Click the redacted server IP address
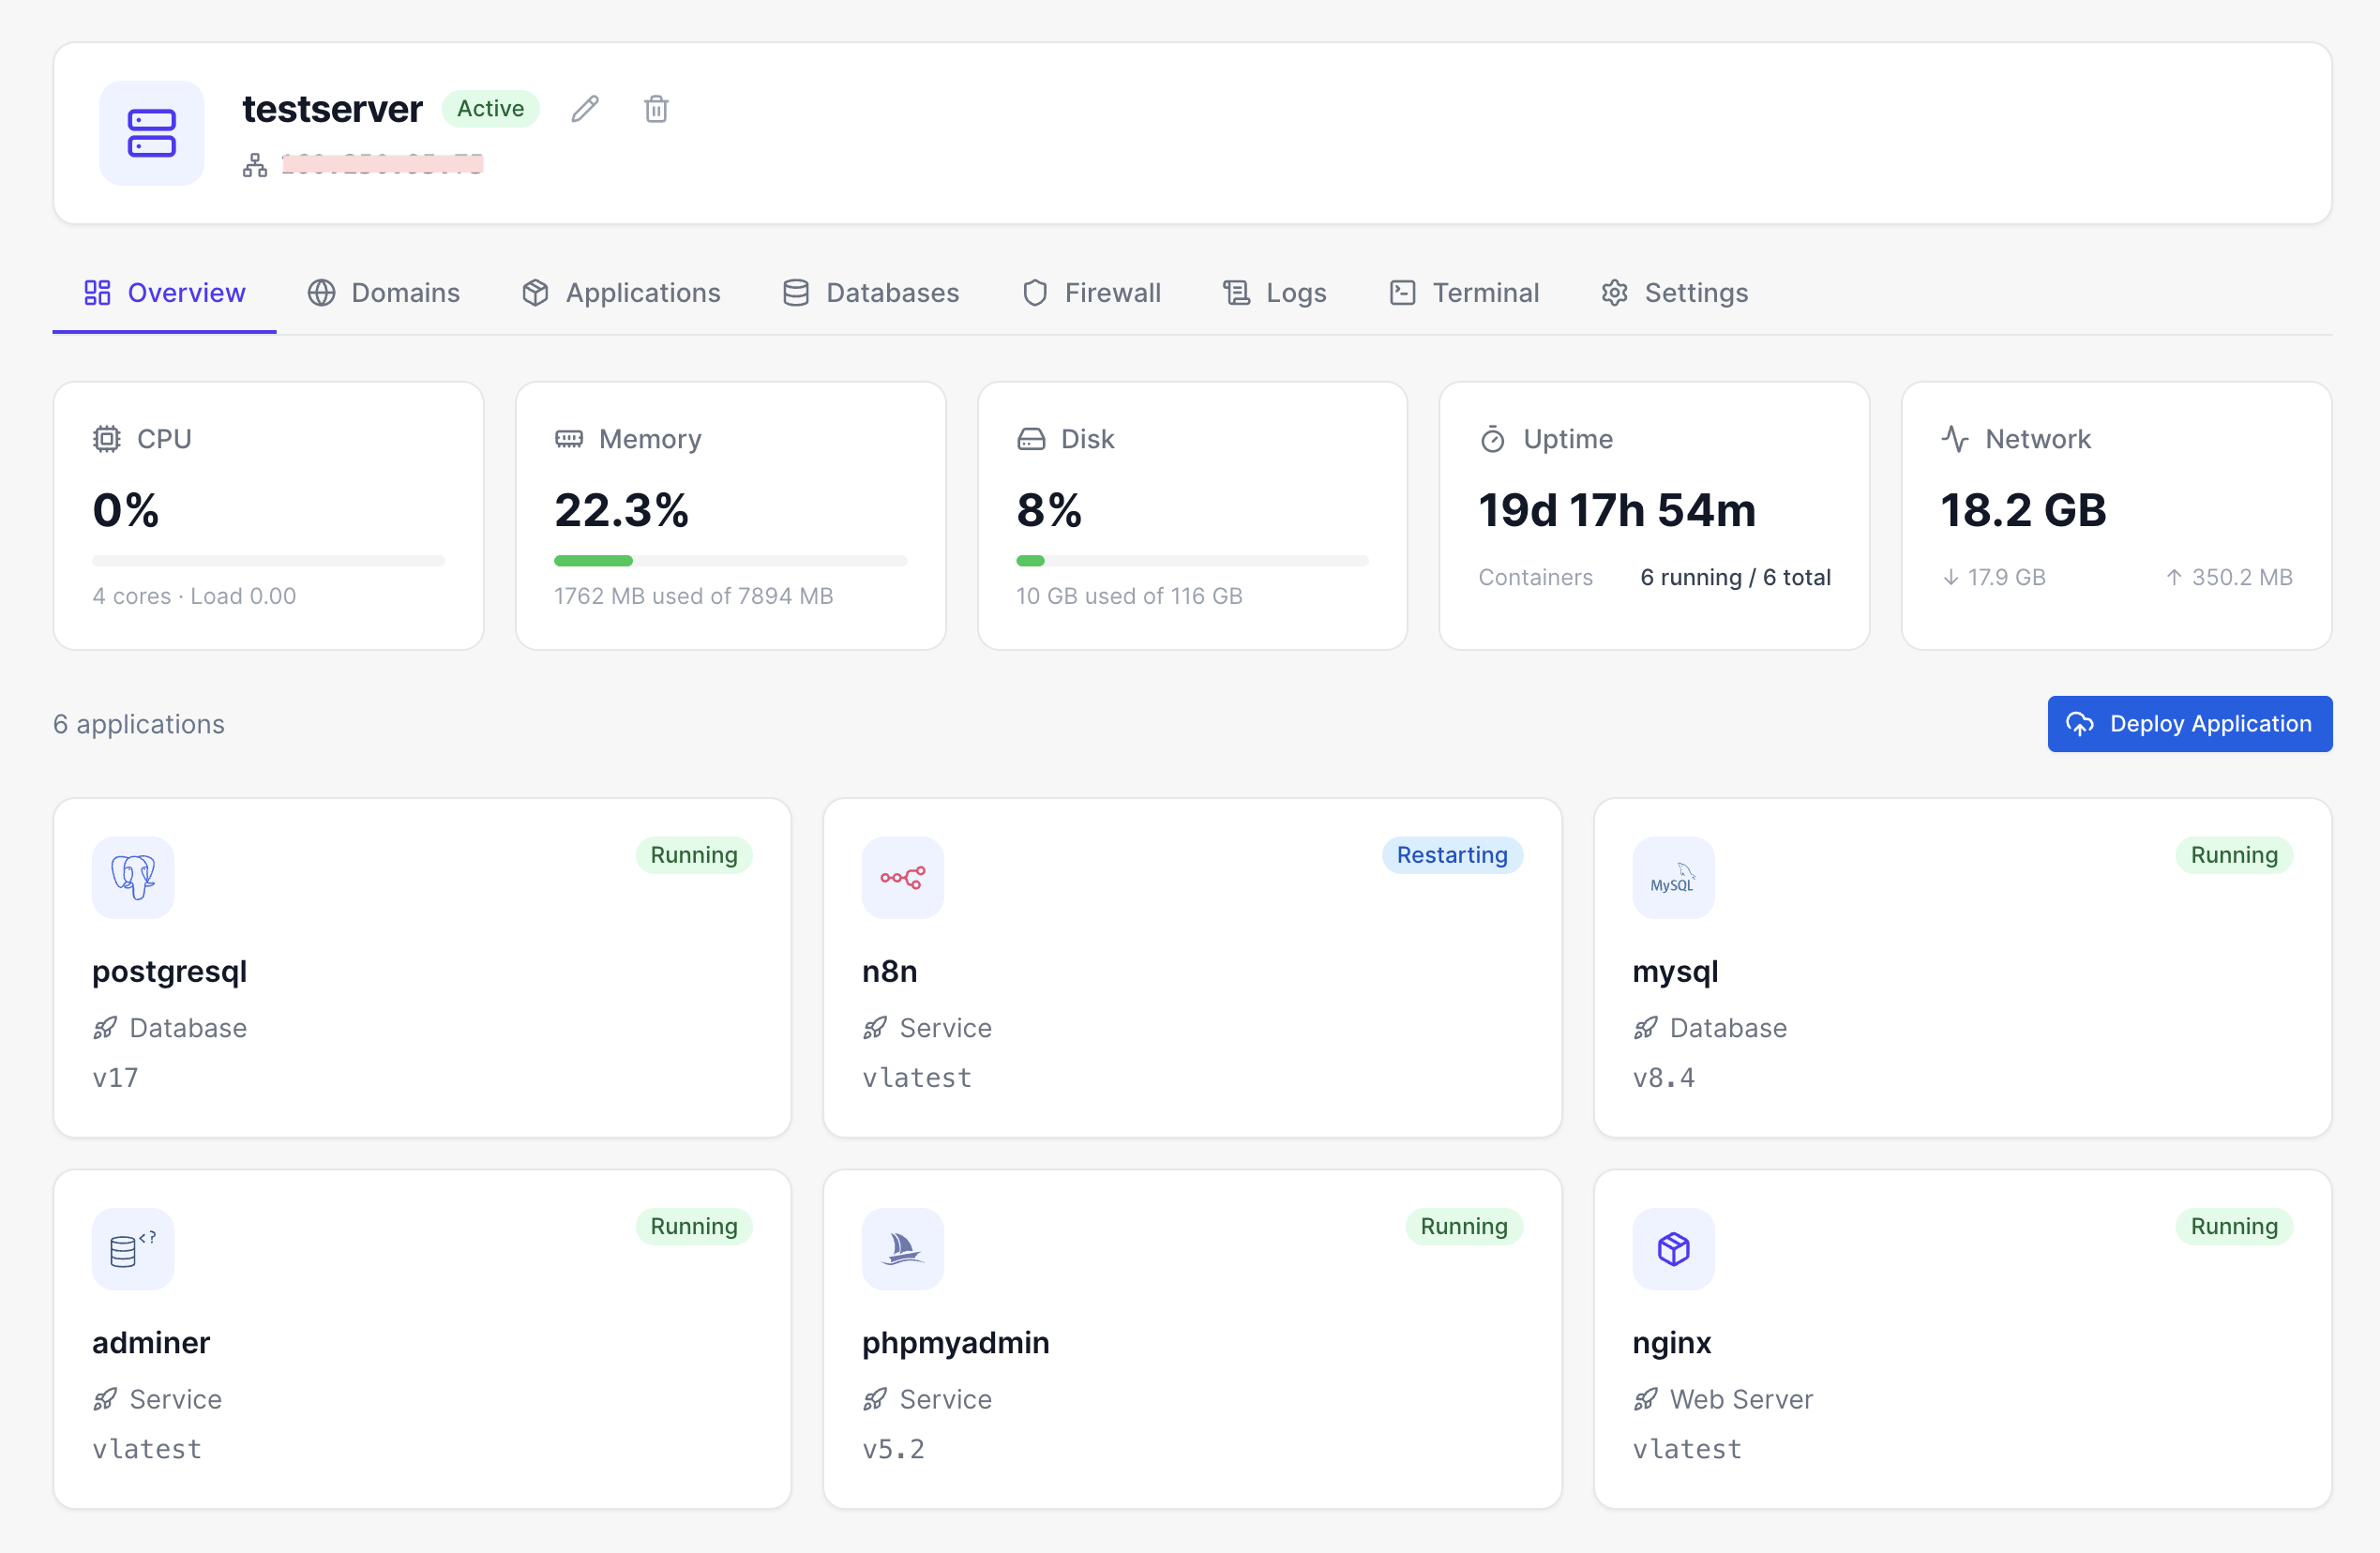 (381, 164)
